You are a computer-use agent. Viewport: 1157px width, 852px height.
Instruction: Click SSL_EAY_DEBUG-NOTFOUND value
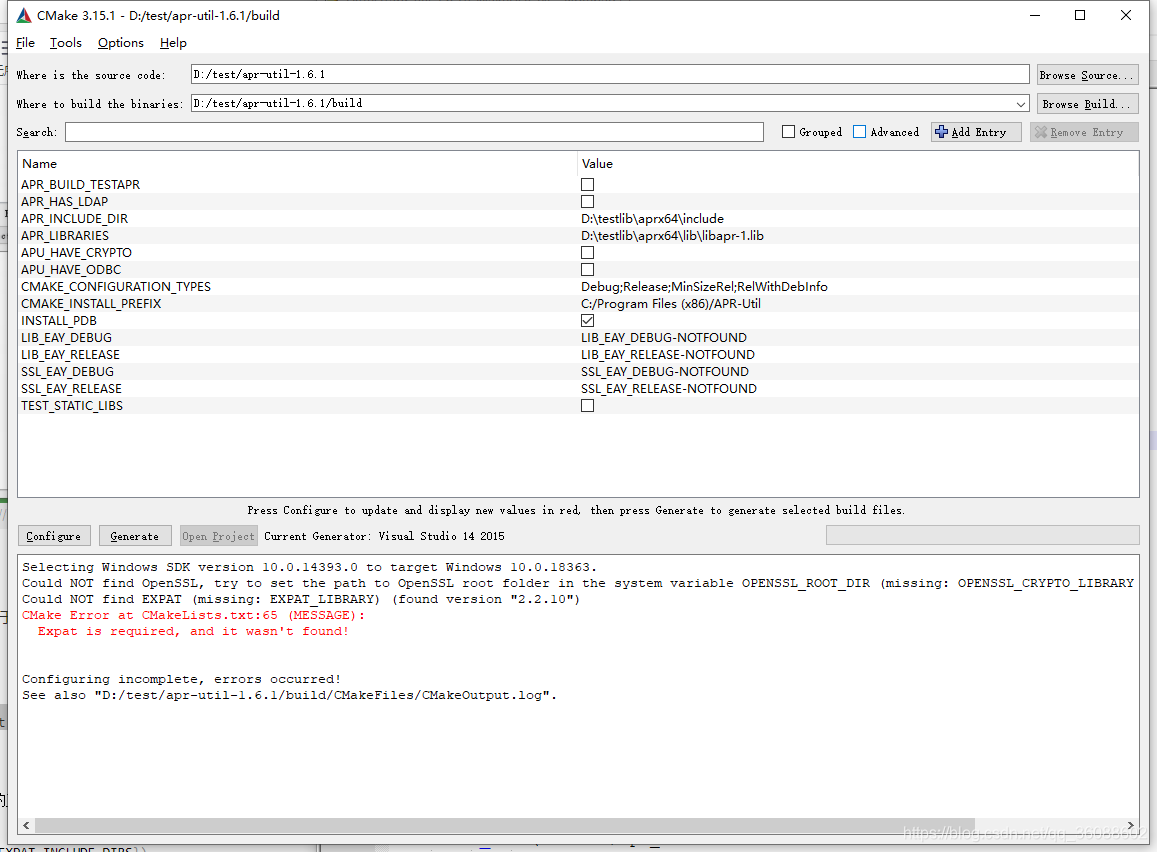click(665, 371)
